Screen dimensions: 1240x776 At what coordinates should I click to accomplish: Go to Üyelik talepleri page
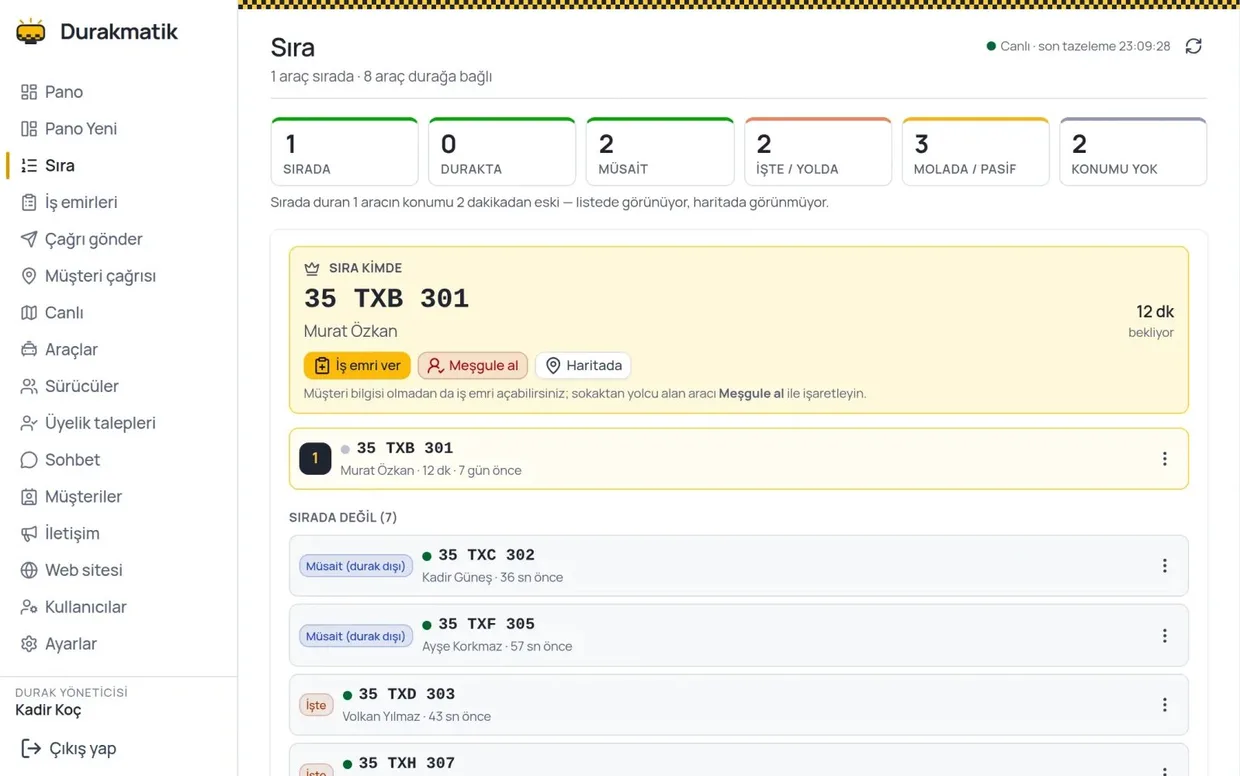[x=118, y=423]
